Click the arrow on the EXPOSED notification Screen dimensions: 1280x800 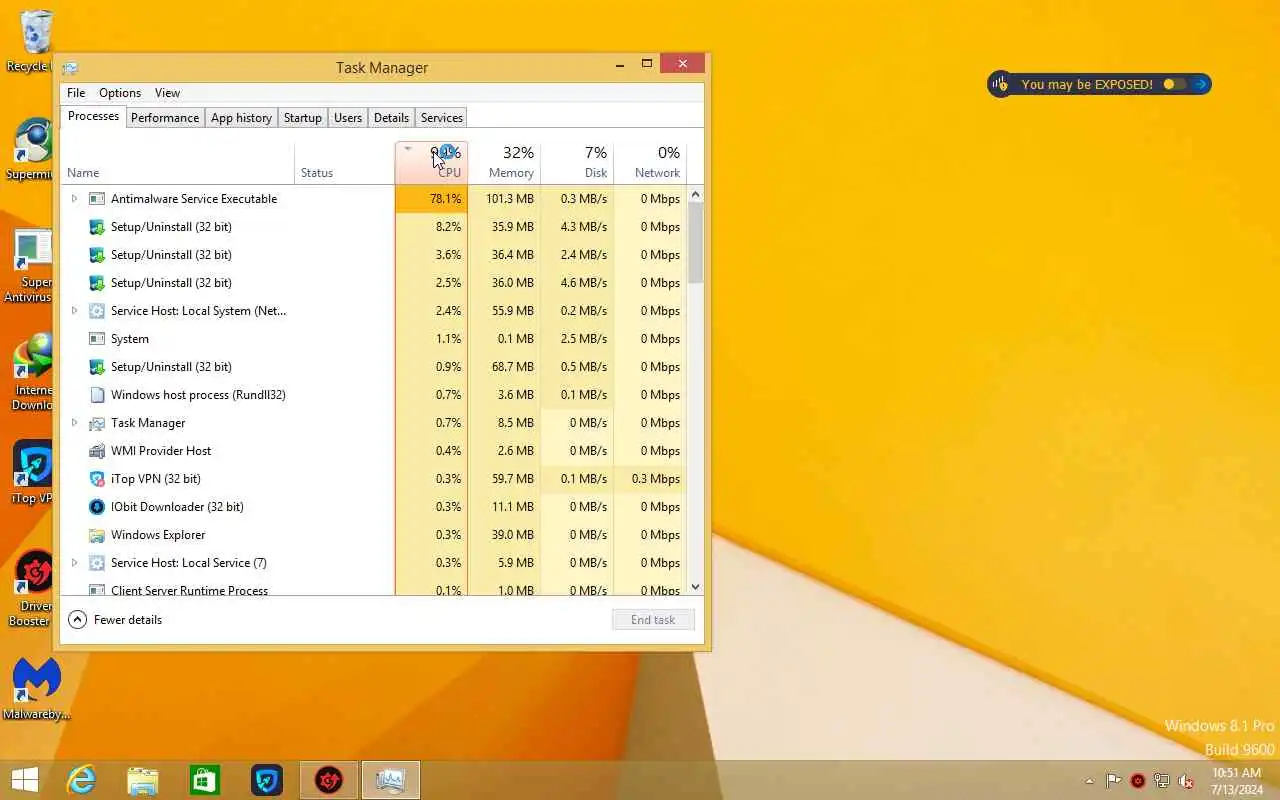(x=1201, y=84)
